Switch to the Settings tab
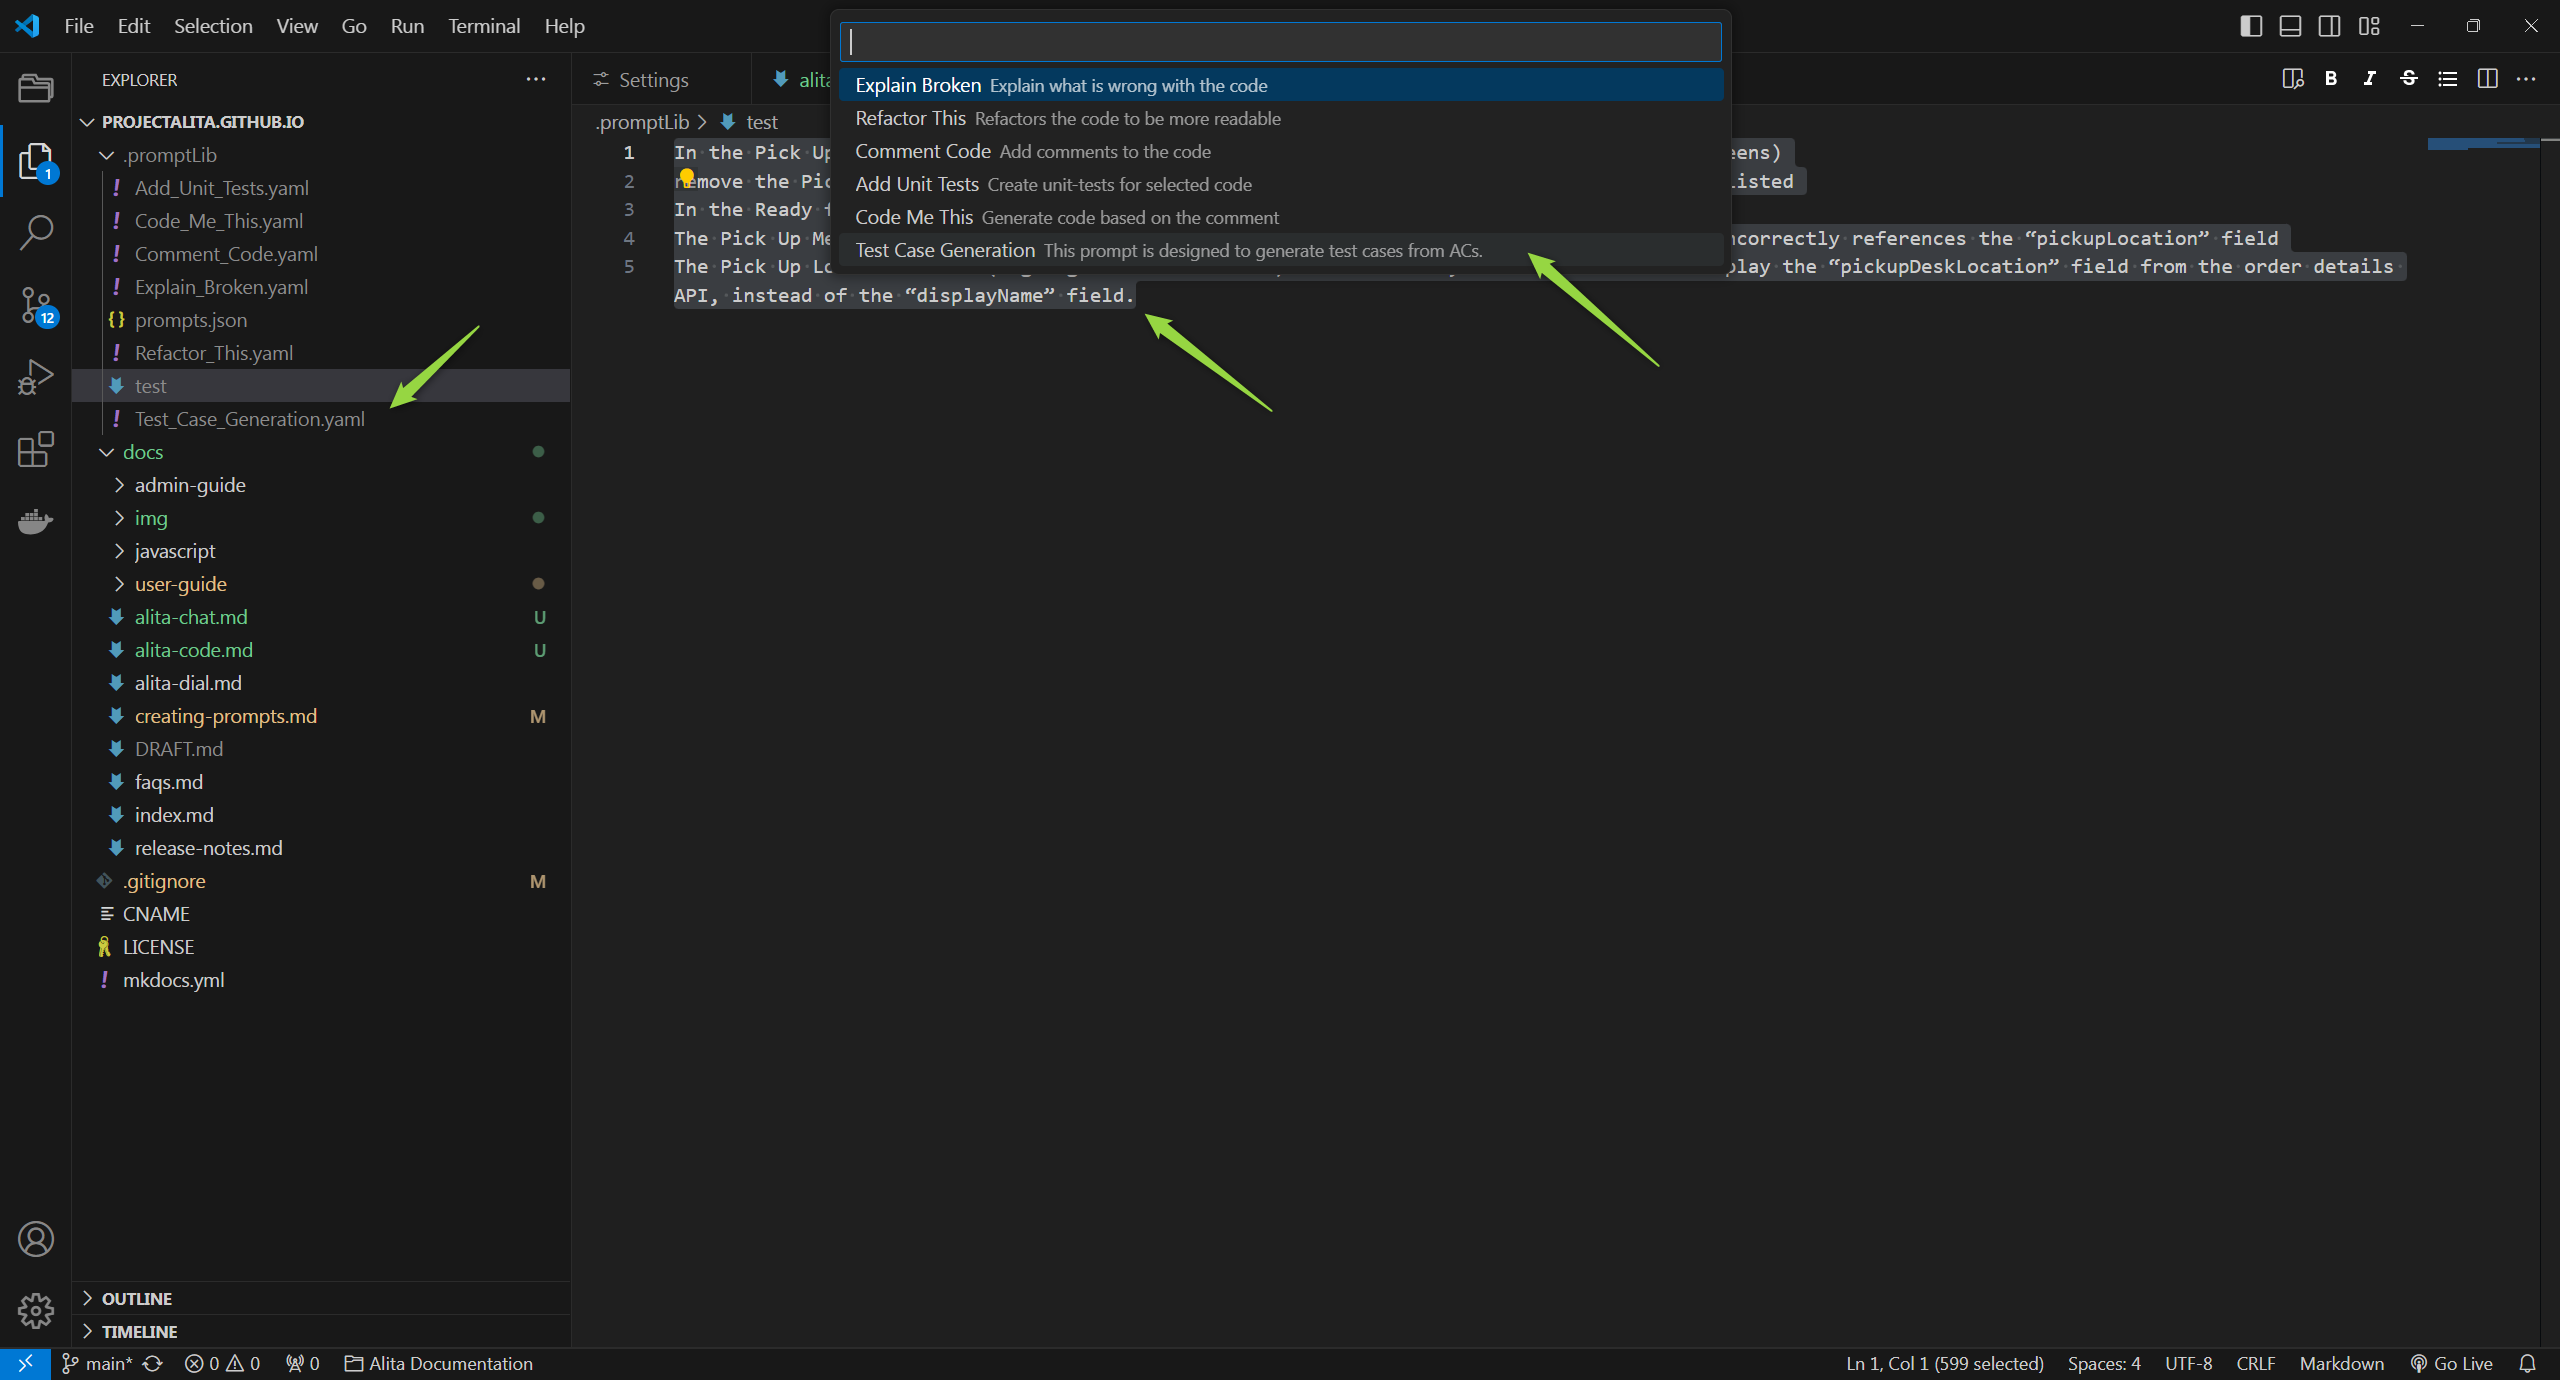Image resolution: width=2560 pixels, height=1380 pixels. 653,79
